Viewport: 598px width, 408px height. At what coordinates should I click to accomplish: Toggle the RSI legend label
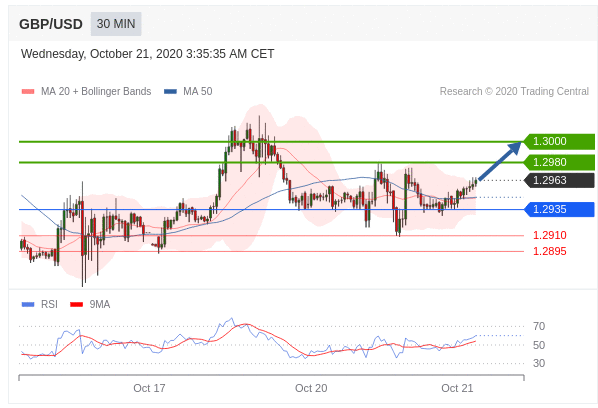[x=50, y=304]
